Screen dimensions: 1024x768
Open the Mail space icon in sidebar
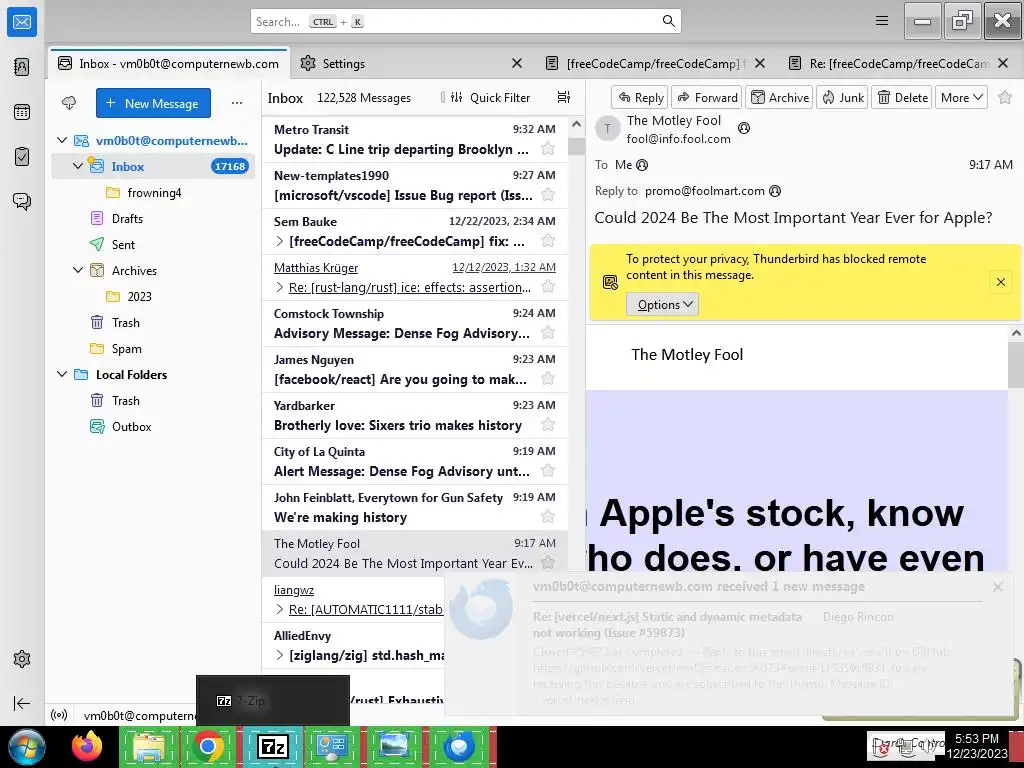pos(22,22)
